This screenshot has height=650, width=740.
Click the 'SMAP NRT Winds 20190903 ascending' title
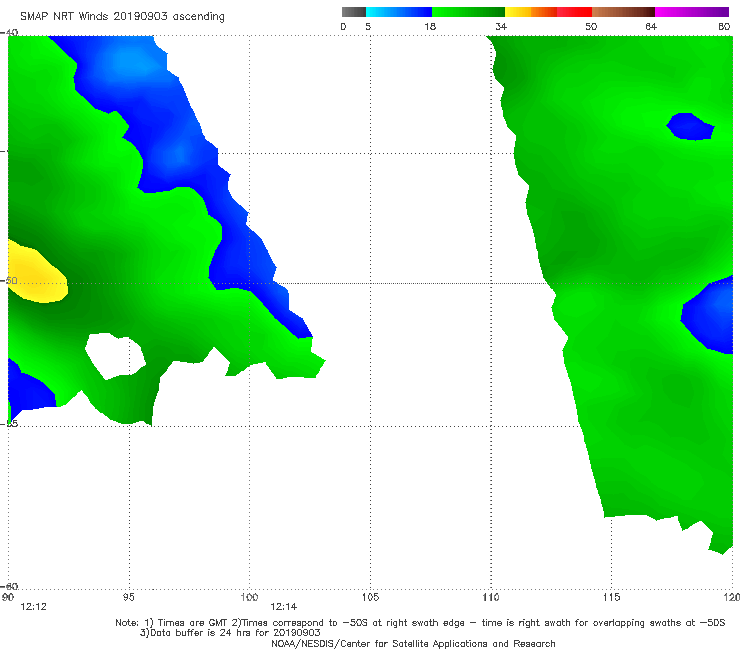point(122,16)
